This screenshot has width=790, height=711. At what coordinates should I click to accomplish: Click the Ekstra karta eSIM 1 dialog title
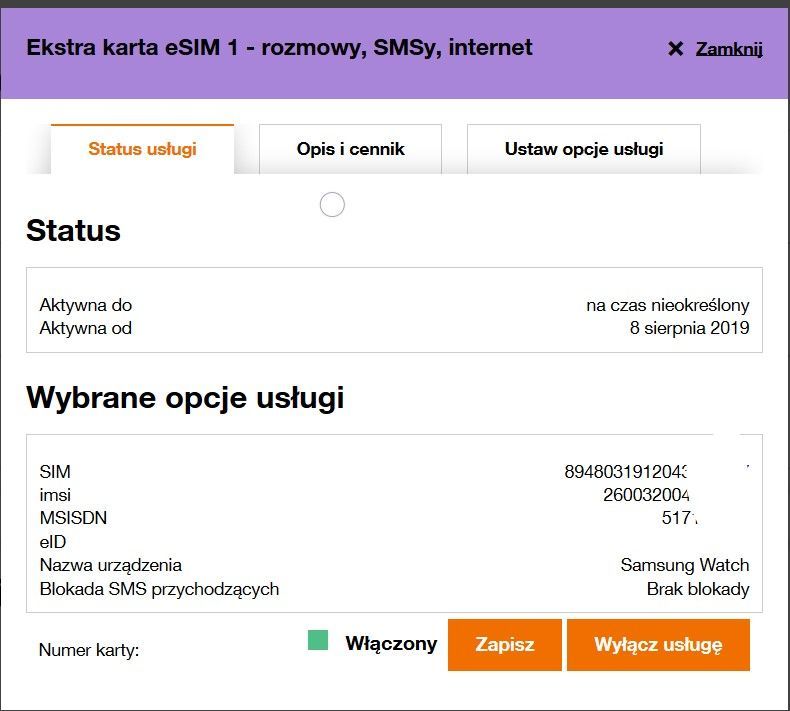279,47
